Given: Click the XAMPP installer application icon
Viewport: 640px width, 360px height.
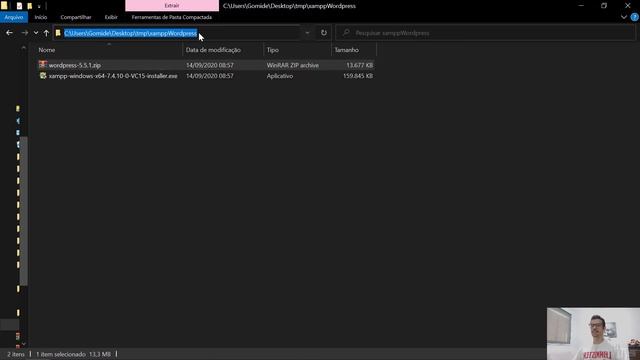Looking at the screenshot, I should click(43, 76).
